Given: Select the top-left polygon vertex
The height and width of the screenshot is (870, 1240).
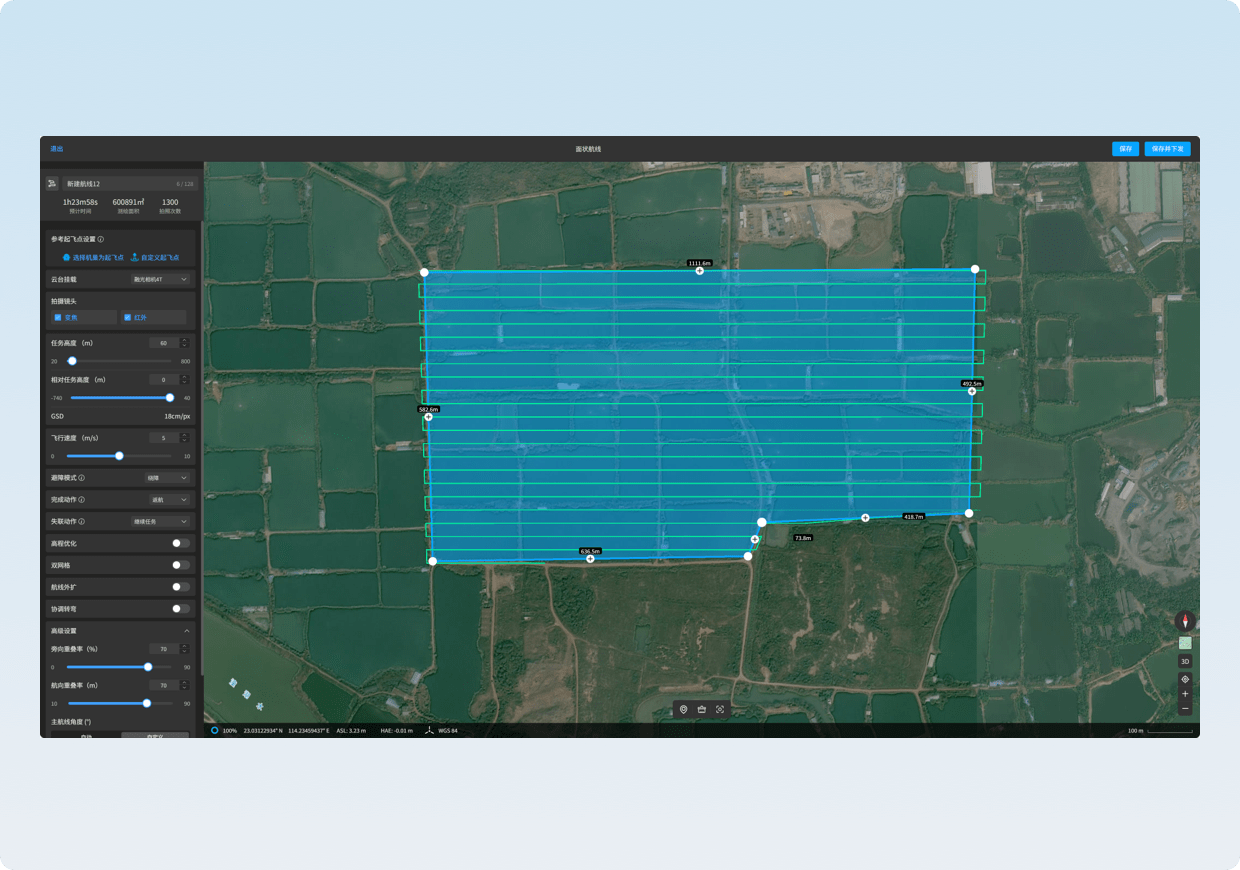Looking at the screenshot, I should (x=425, y=272).
